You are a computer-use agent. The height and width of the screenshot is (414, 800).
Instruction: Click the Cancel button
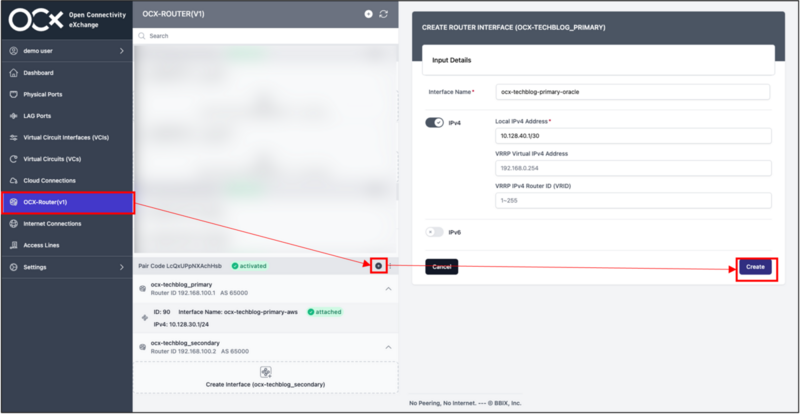(x=442, y=267)
